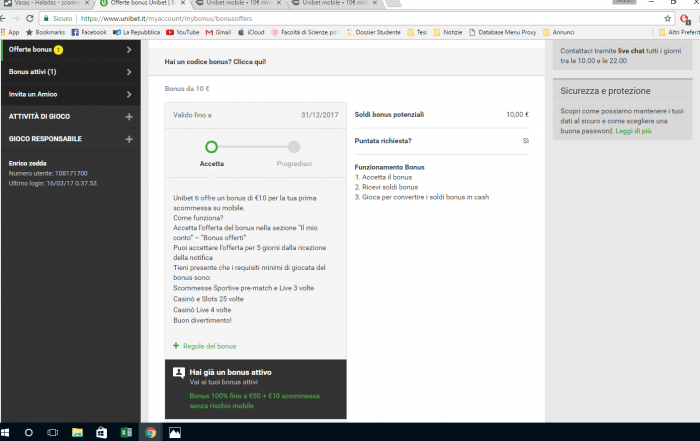Click the Sicurezza e protezione heading

point(605,91)
